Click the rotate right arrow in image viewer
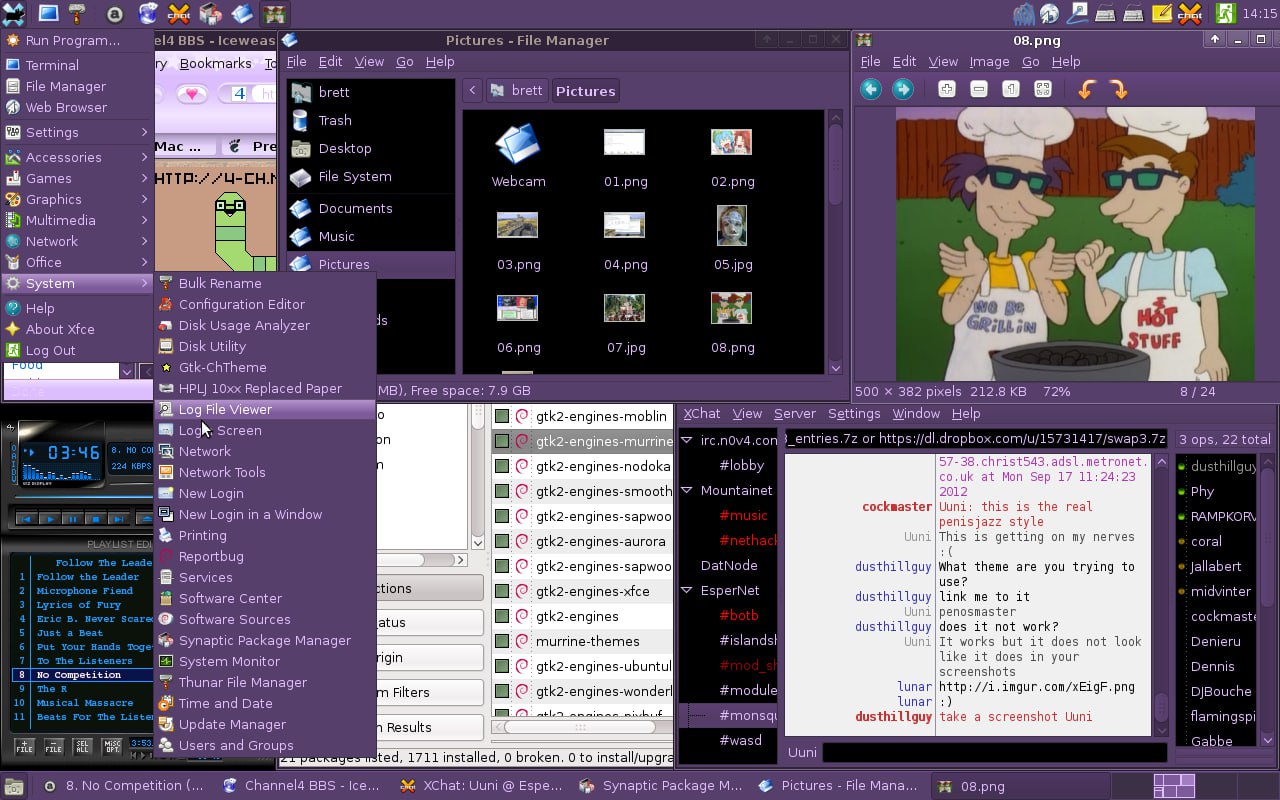 coord(1118,90)
